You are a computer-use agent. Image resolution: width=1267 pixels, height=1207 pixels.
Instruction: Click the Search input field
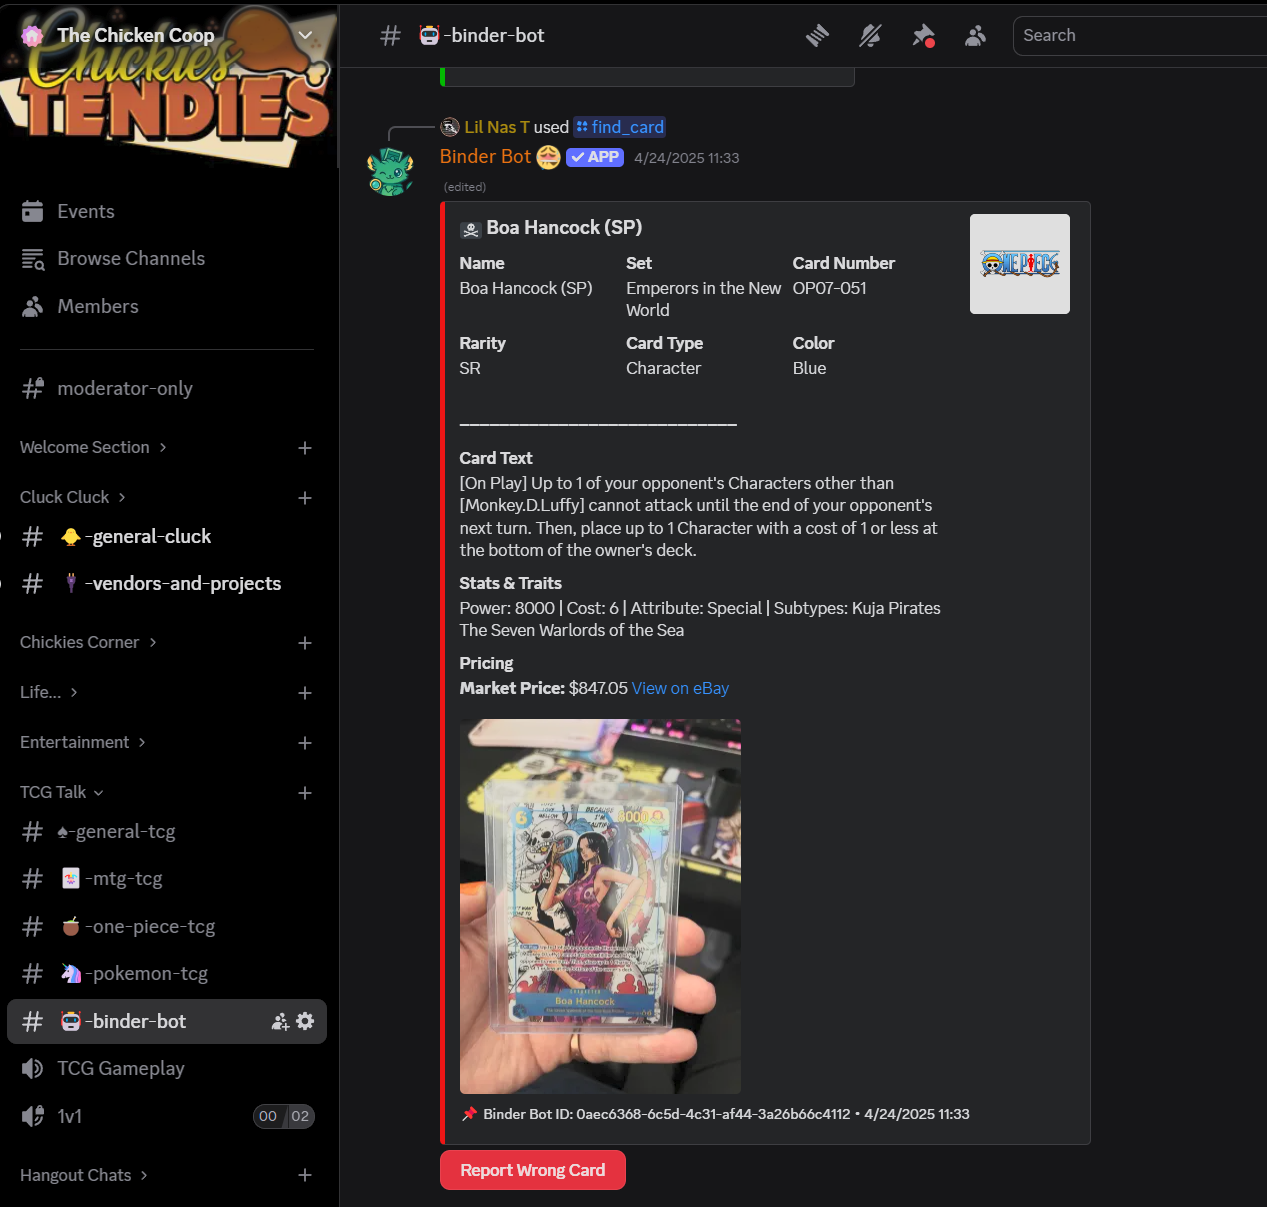click(x=1140, y=36)
